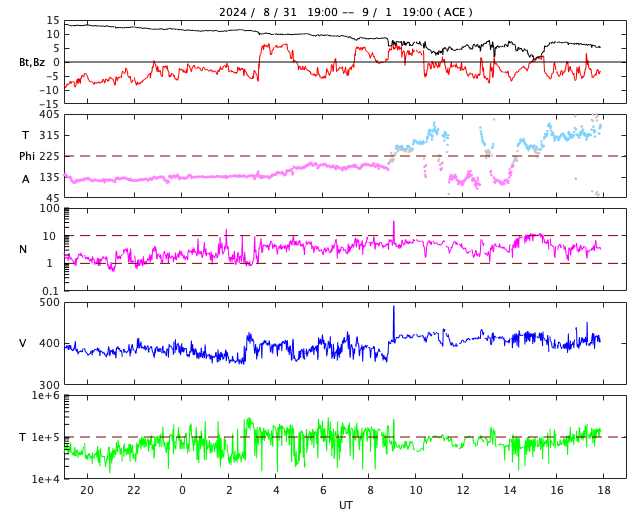Viewport: 640px width, 512px height.
Task: Select the "V" velocity axis label
Action: (23, 343)
